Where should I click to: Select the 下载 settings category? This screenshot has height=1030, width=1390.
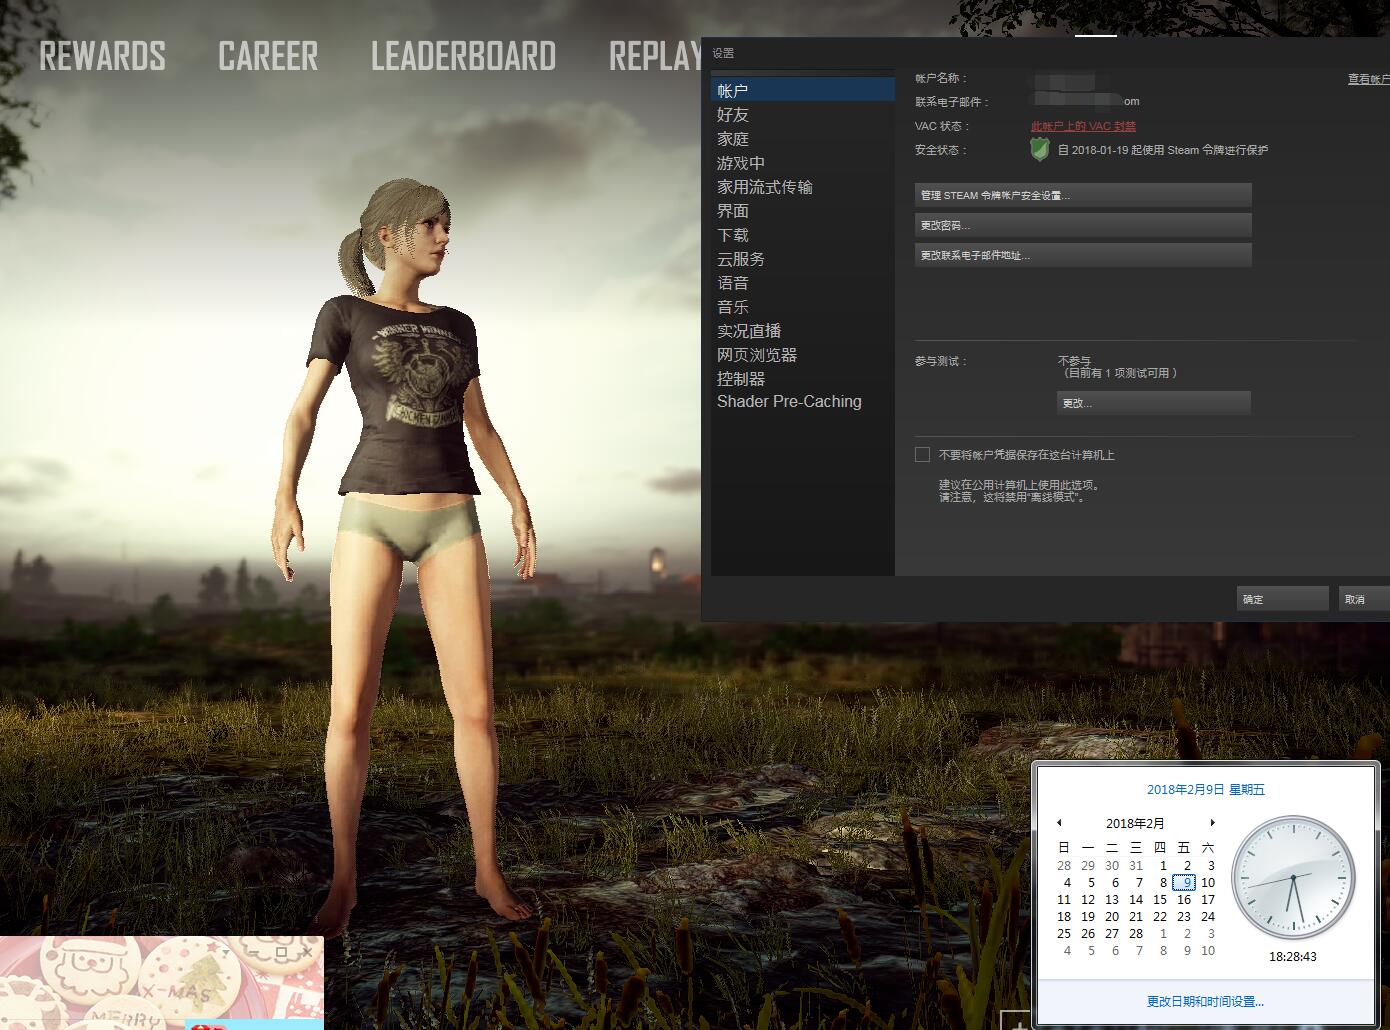(x=803, y=235)
